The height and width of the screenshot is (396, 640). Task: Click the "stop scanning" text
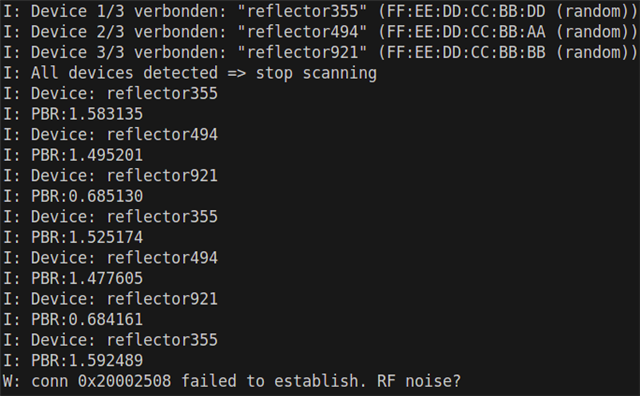coord(316,73)
